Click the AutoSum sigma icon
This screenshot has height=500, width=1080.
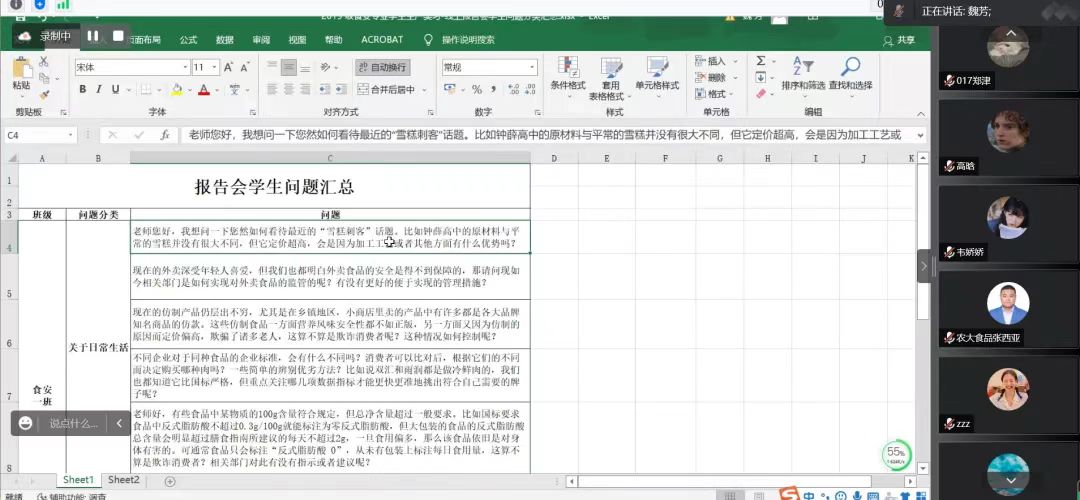click(760, 61)
